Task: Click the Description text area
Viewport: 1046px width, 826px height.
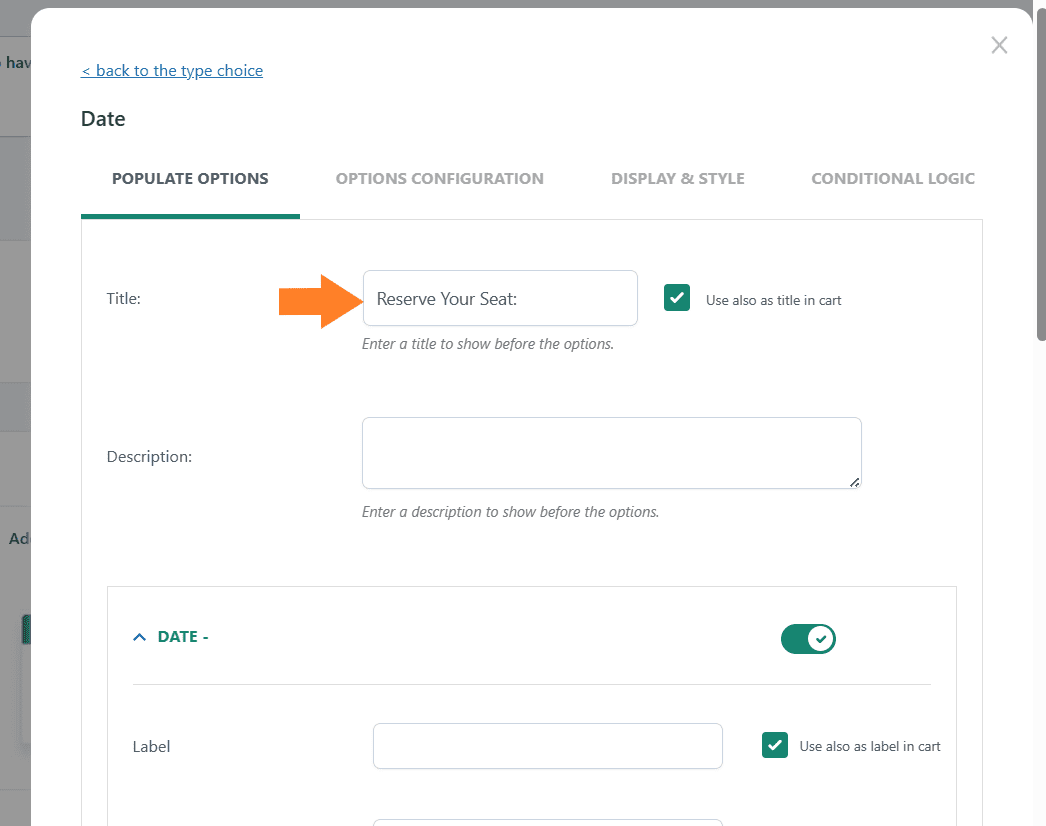Action: click(612, 453)
